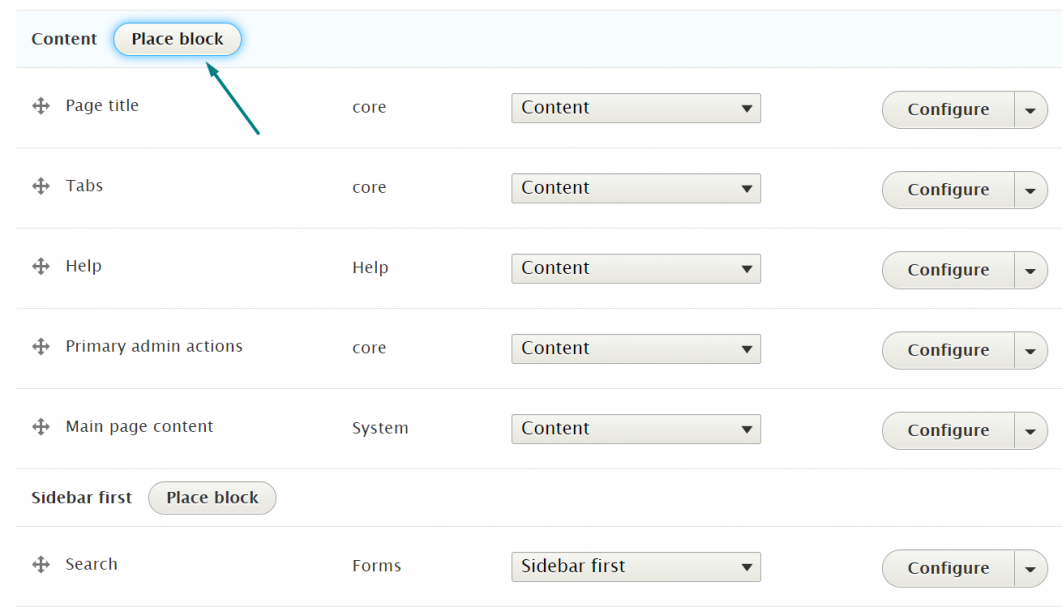
Task: Grab the drag handle for the Search block
Action: click(x=40, y=564)
